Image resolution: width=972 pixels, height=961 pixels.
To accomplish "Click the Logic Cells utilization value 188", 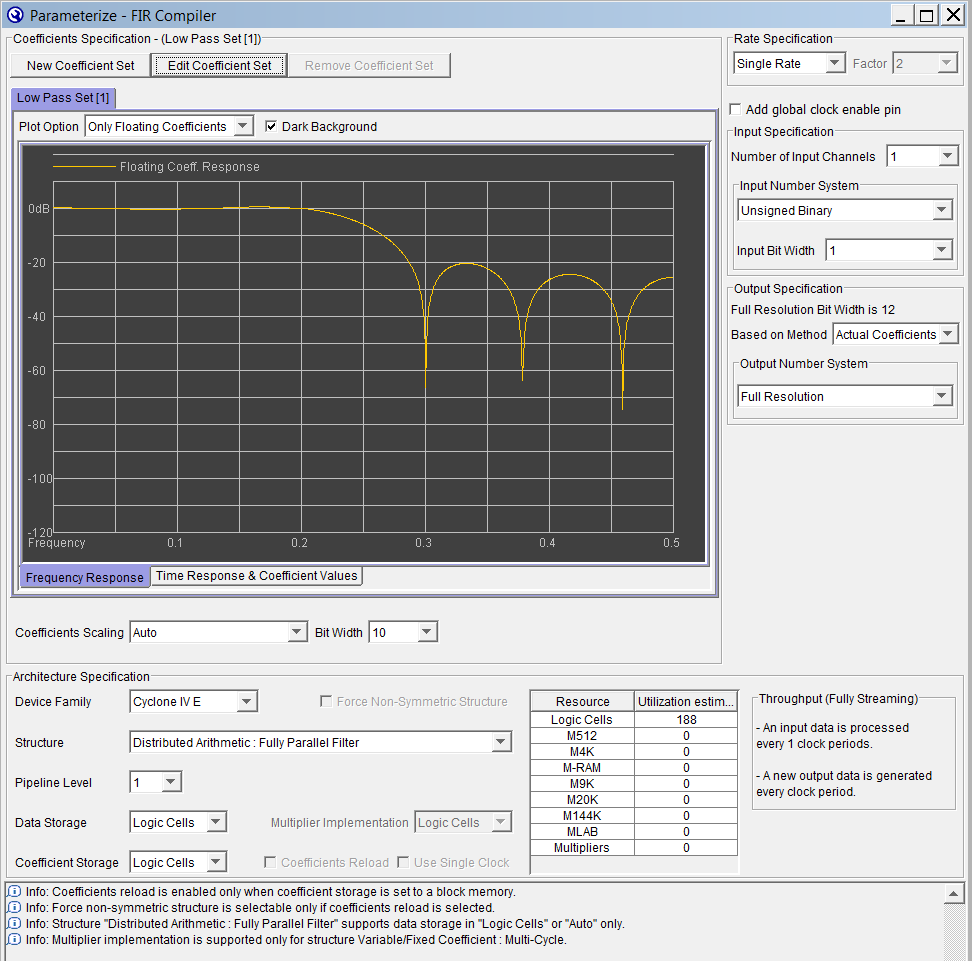I will pos(686,719).
